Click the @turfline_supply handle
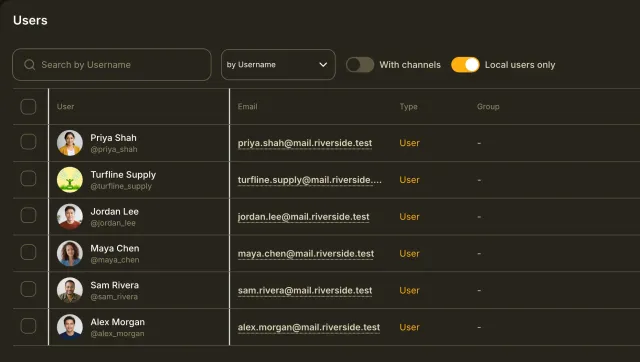Screen dimensions: 640x362 tap(121, 186)
